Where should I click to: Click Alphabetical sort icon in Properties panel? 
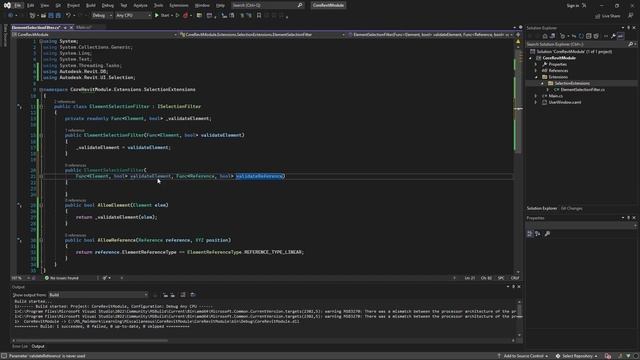[x=538, y=233]
